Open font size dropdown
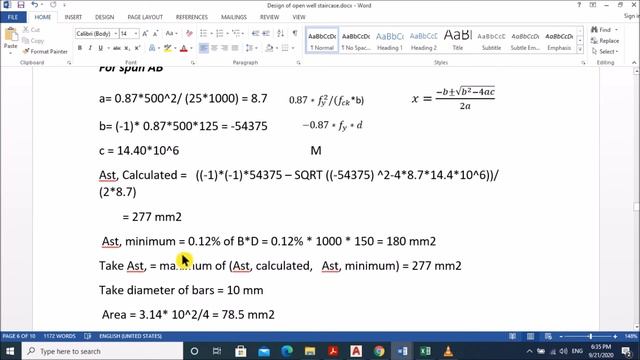Viewport: 640px width, 360px height. (136, 33)
